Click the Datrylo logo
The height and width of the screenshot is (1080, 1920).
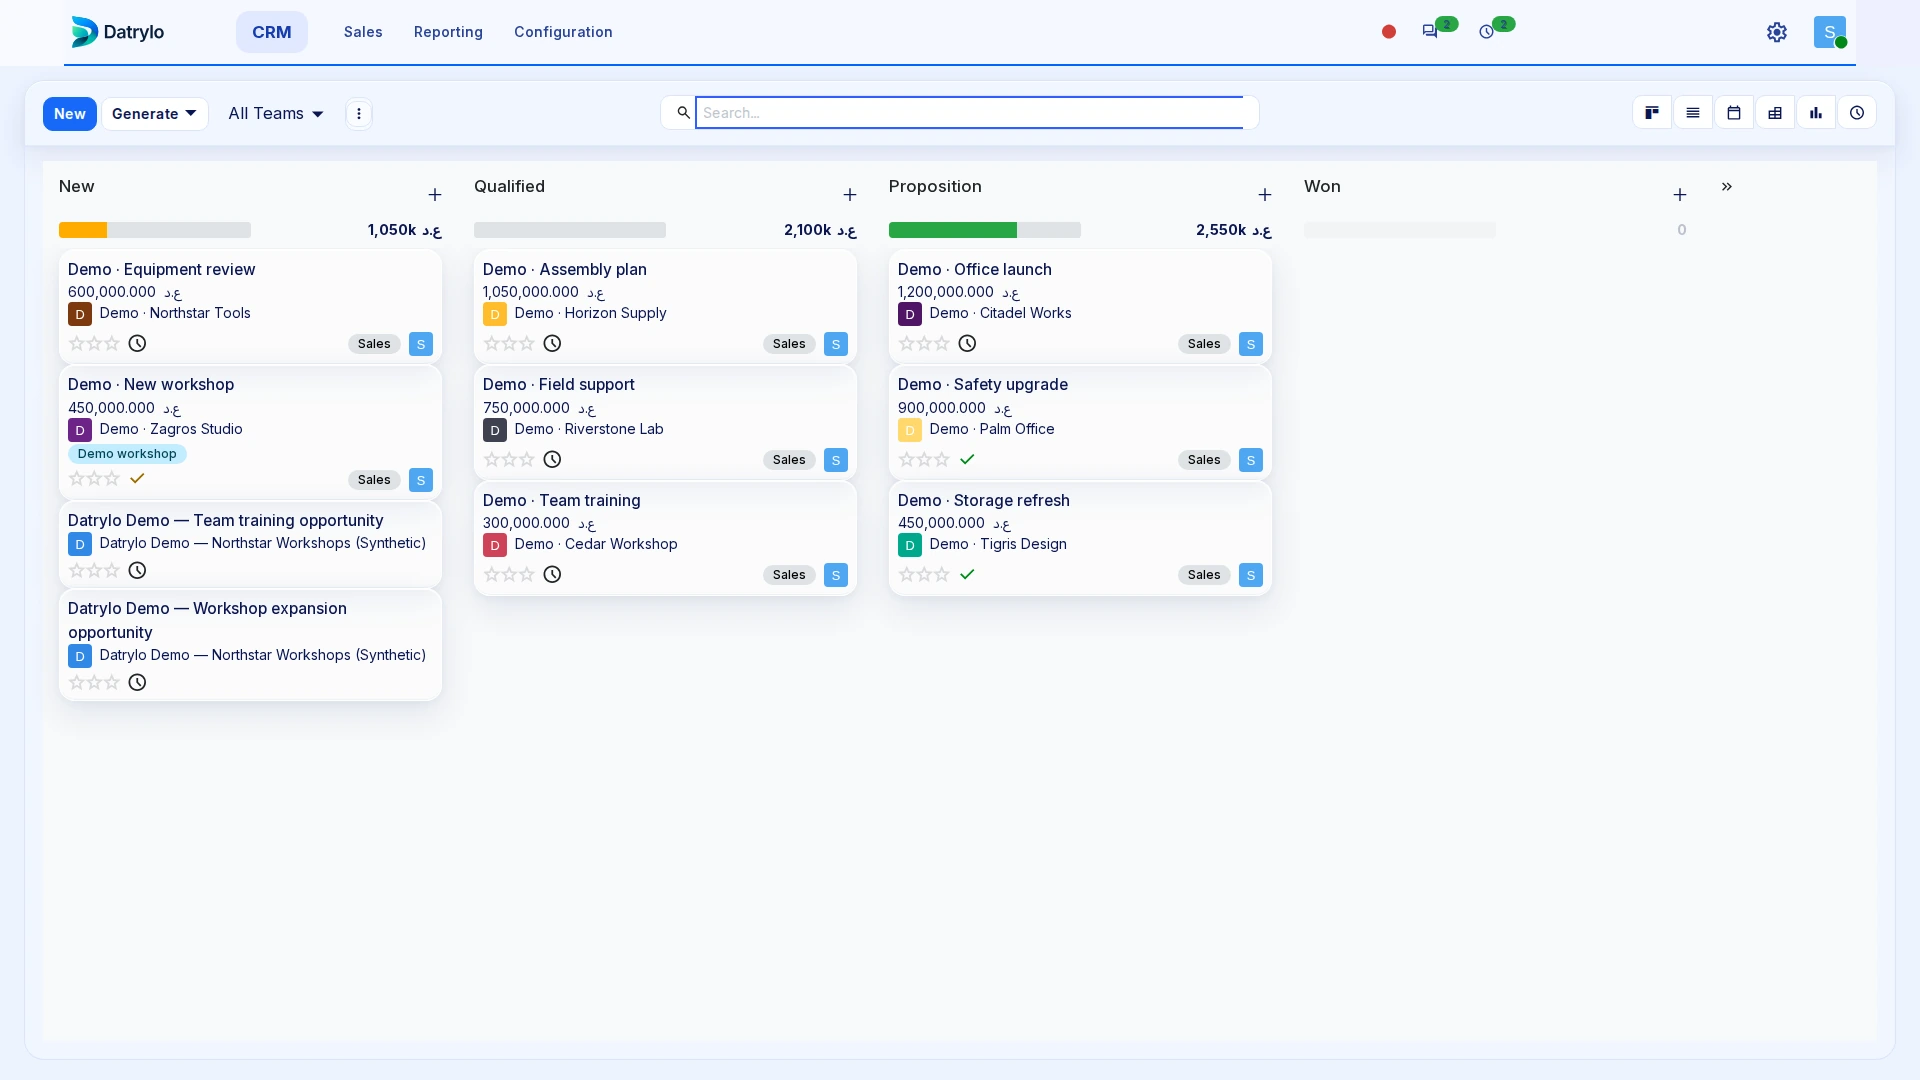(x=118, y=32)
